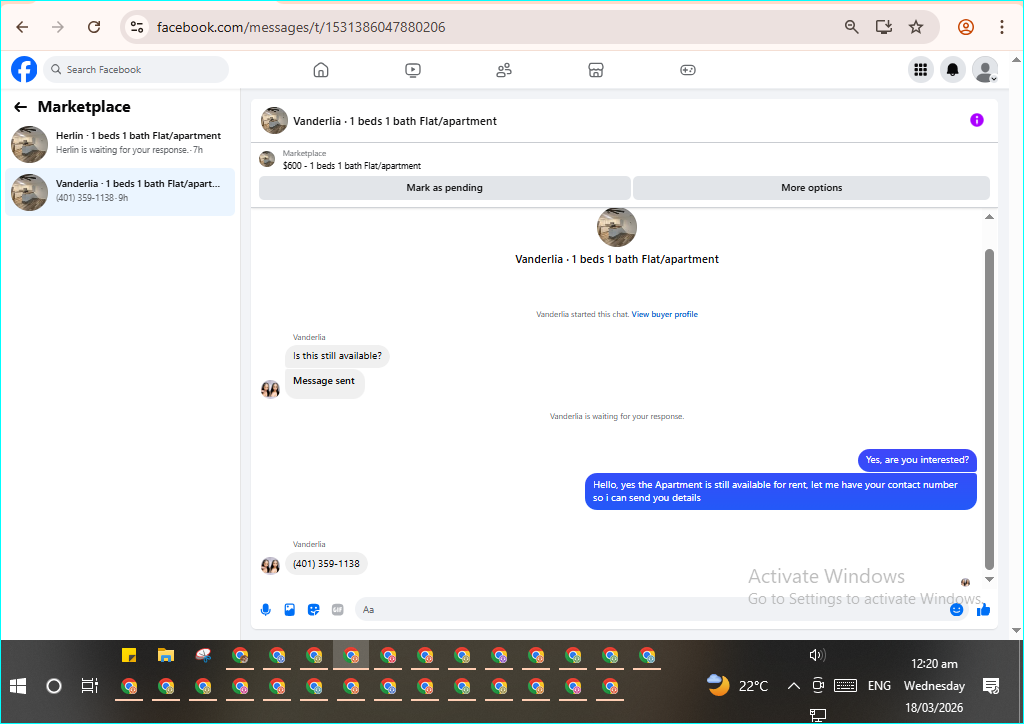Image resolution: width=1024 pixels, height=724 pixels.
Task: Open the touch keyboard tray icon
Action: tap(845, 686)
